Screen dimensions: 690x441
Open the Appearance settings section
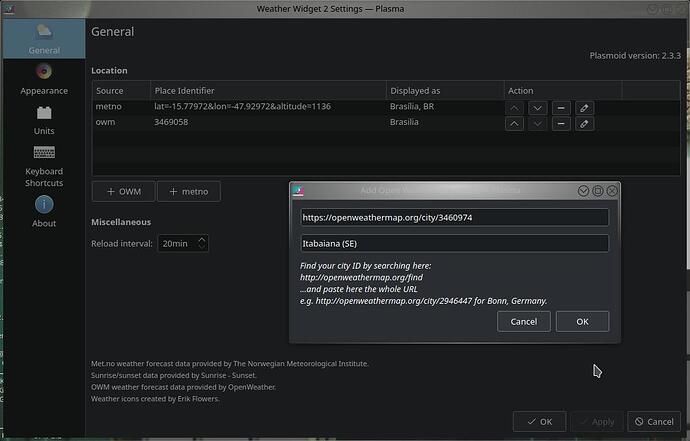click(x=44, y=80)
